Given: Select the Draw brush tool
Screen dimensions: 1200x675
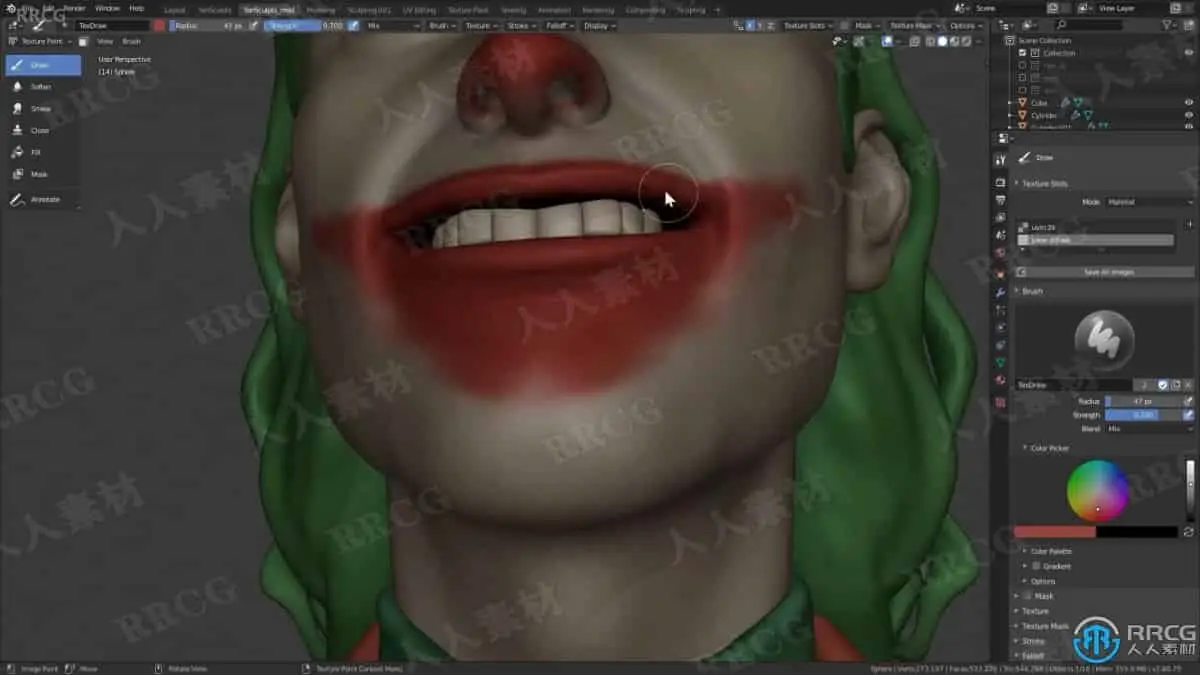Looking at the screenshot, I should pyautogui.click(x=43, y=65).
